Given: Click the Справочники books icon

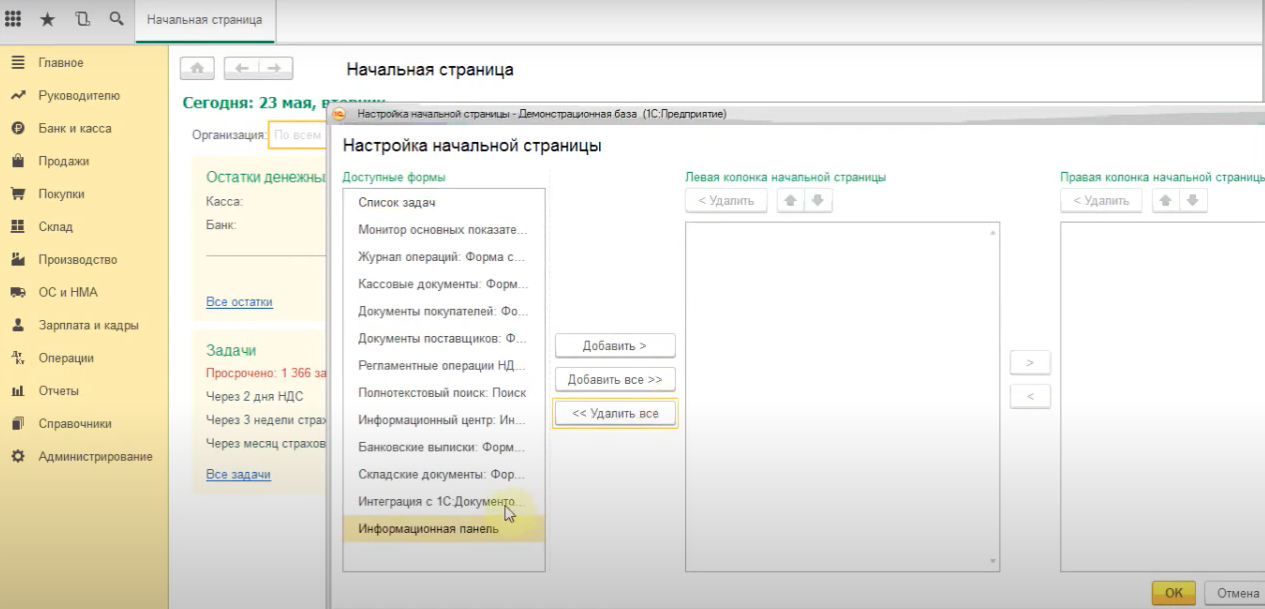Looking at the screenshot, I should click(17, 424).
